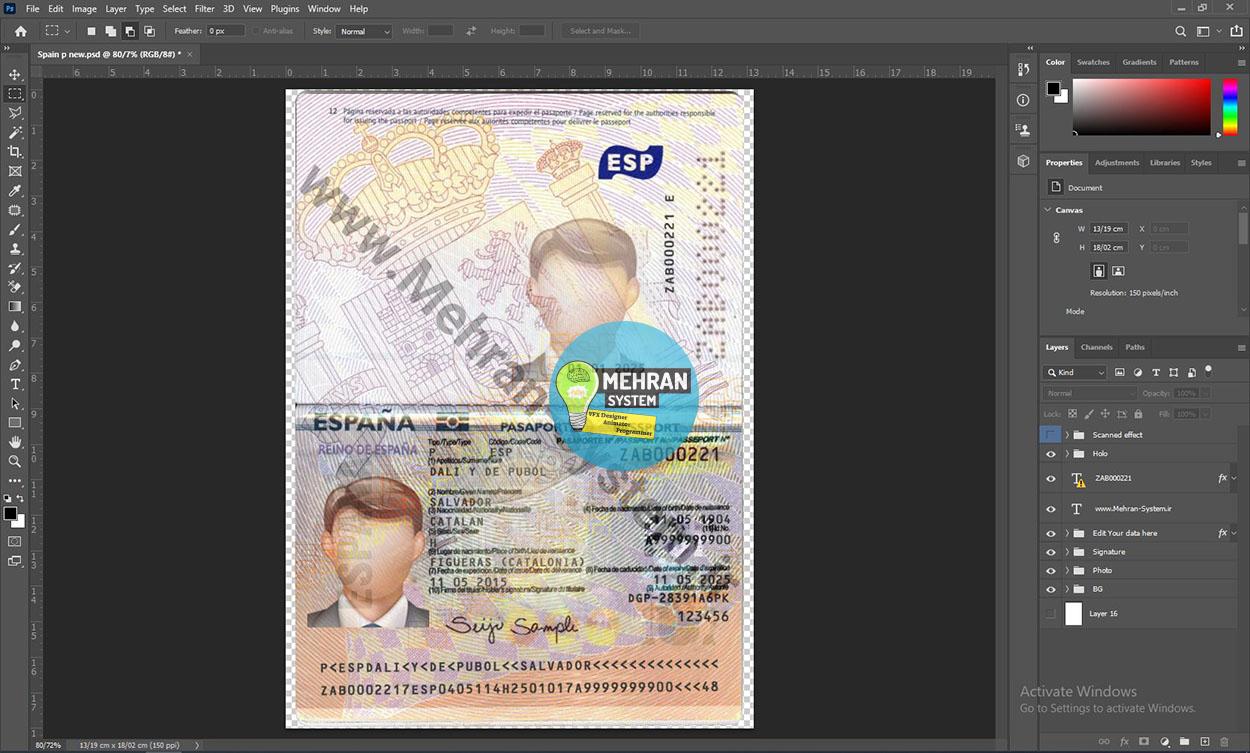Switch to the Channels tab
This screenshot has width=1250, height=753.
point(1096,347)
